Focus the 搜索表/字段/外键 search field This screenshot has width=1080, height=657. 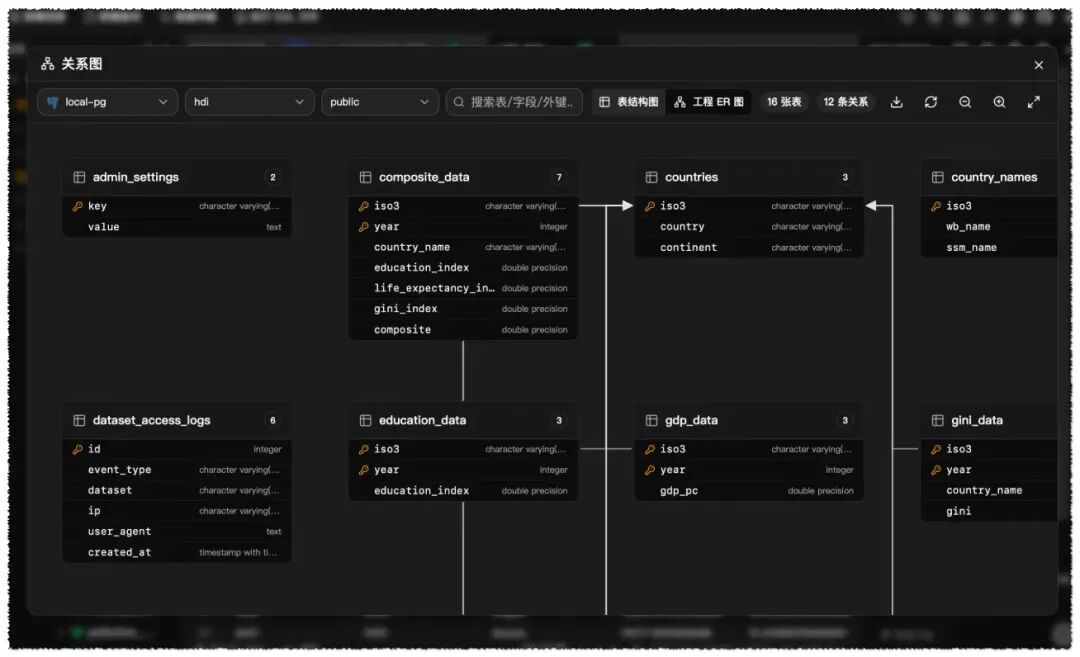pyautogui.click(x=514, y=102)
